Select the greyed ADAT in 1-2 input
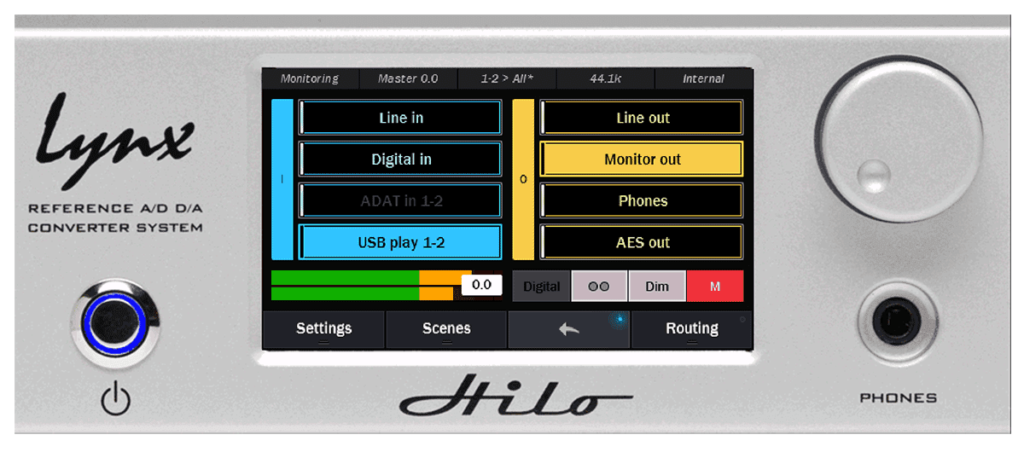Image resolution: width=1024 pixels, height=452 pixels. tap(400, 201)
